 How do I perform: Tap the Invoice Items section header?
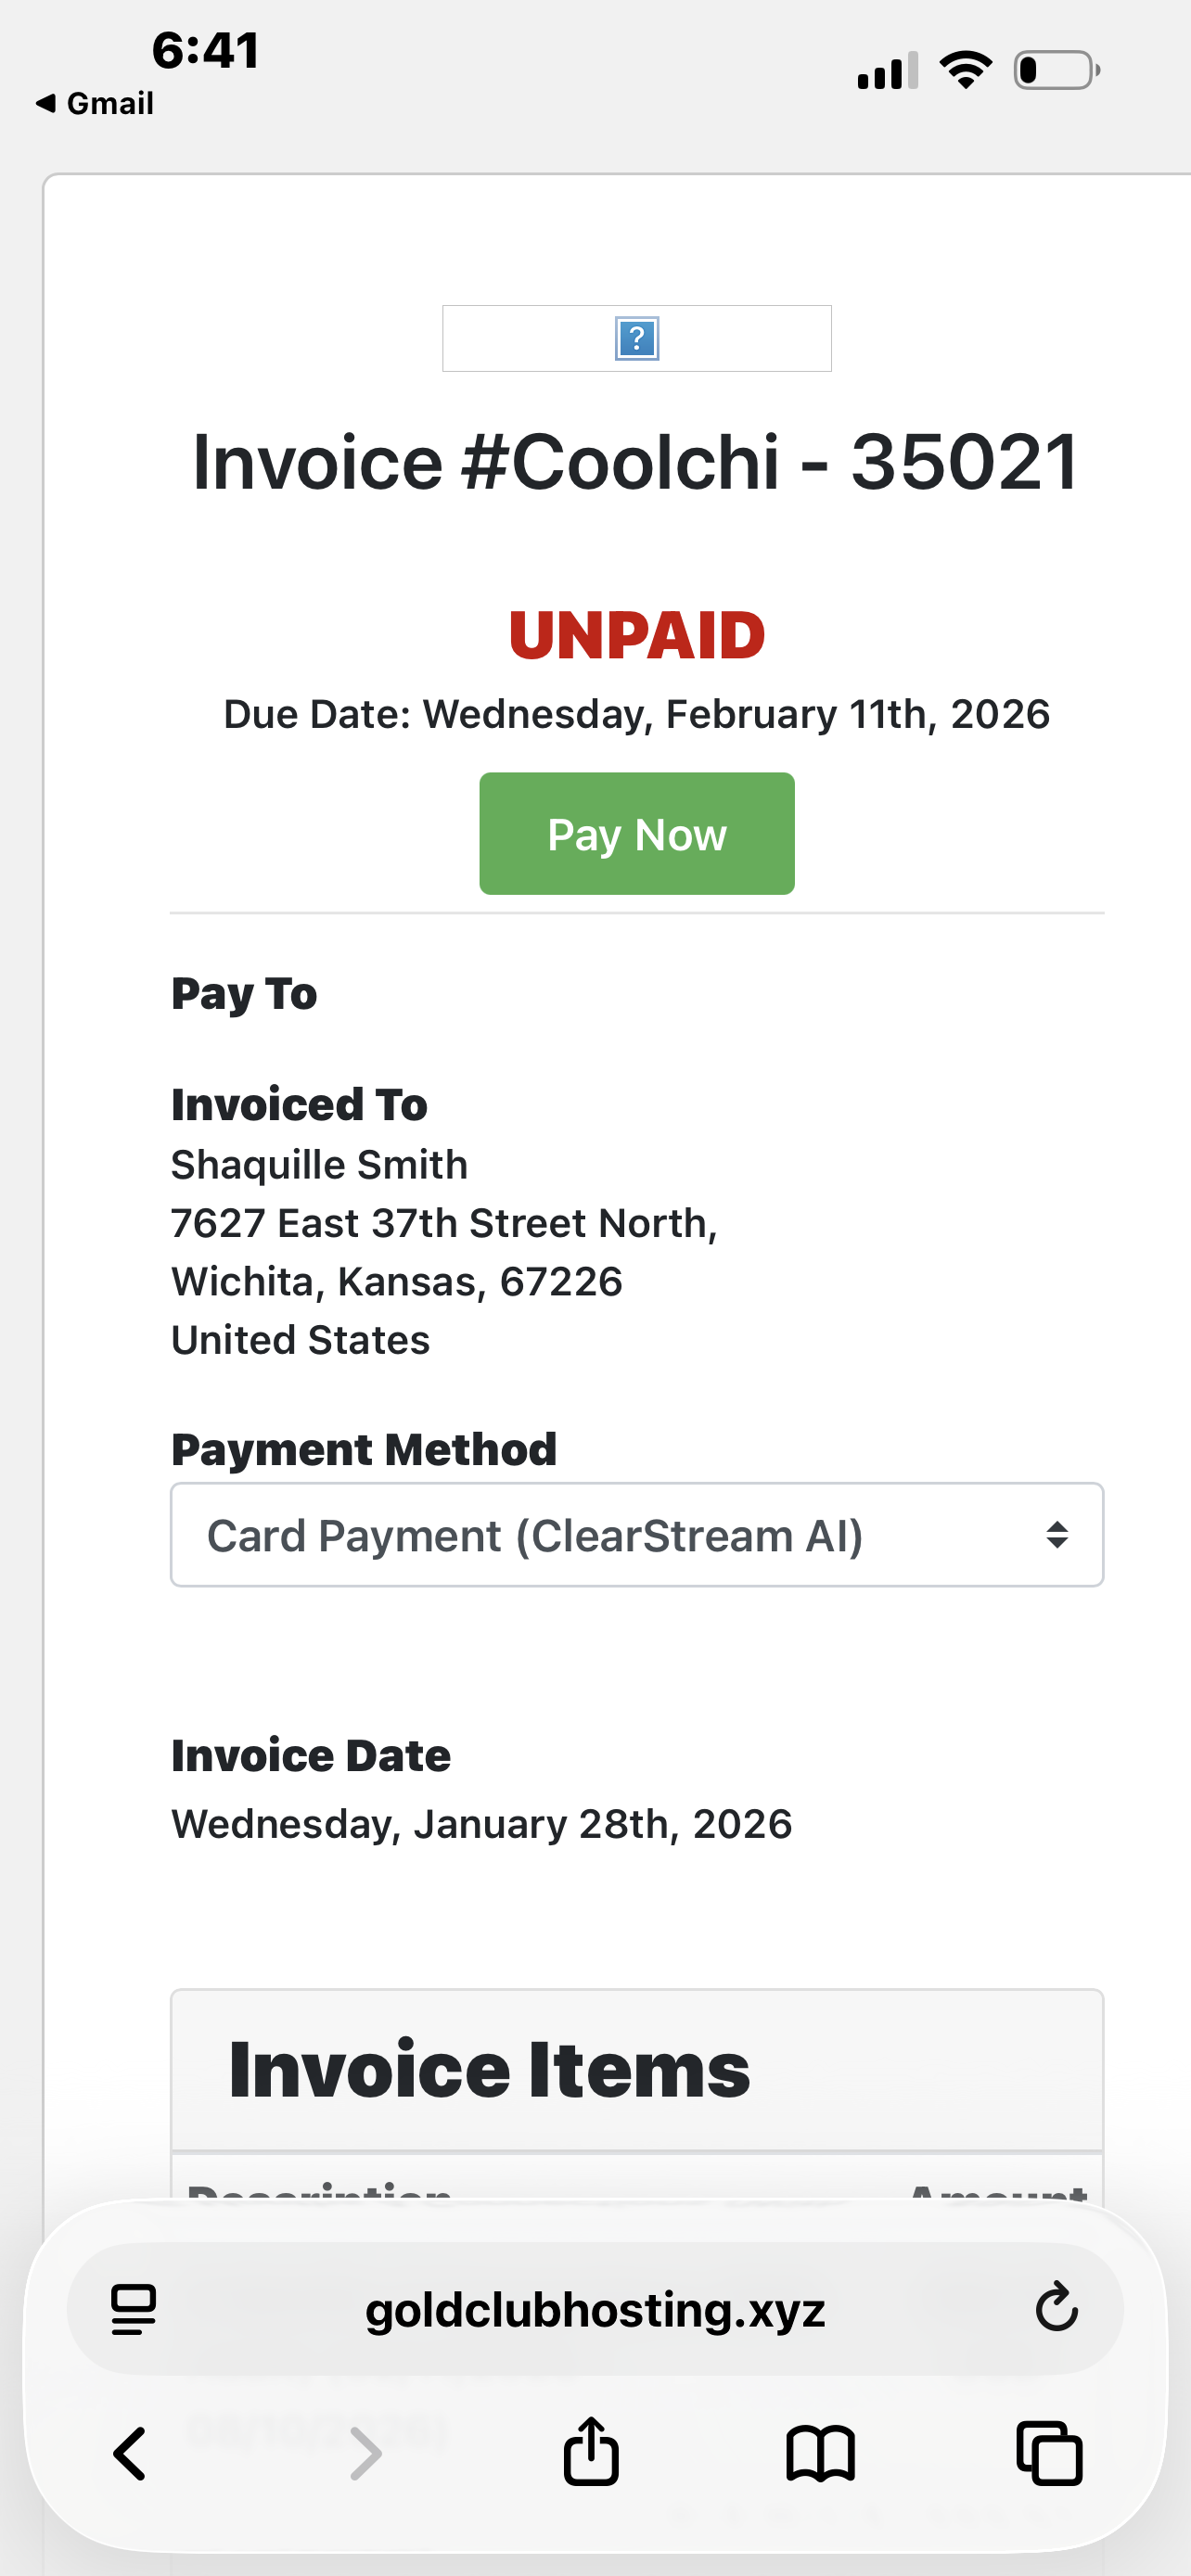pos(490,2070)
